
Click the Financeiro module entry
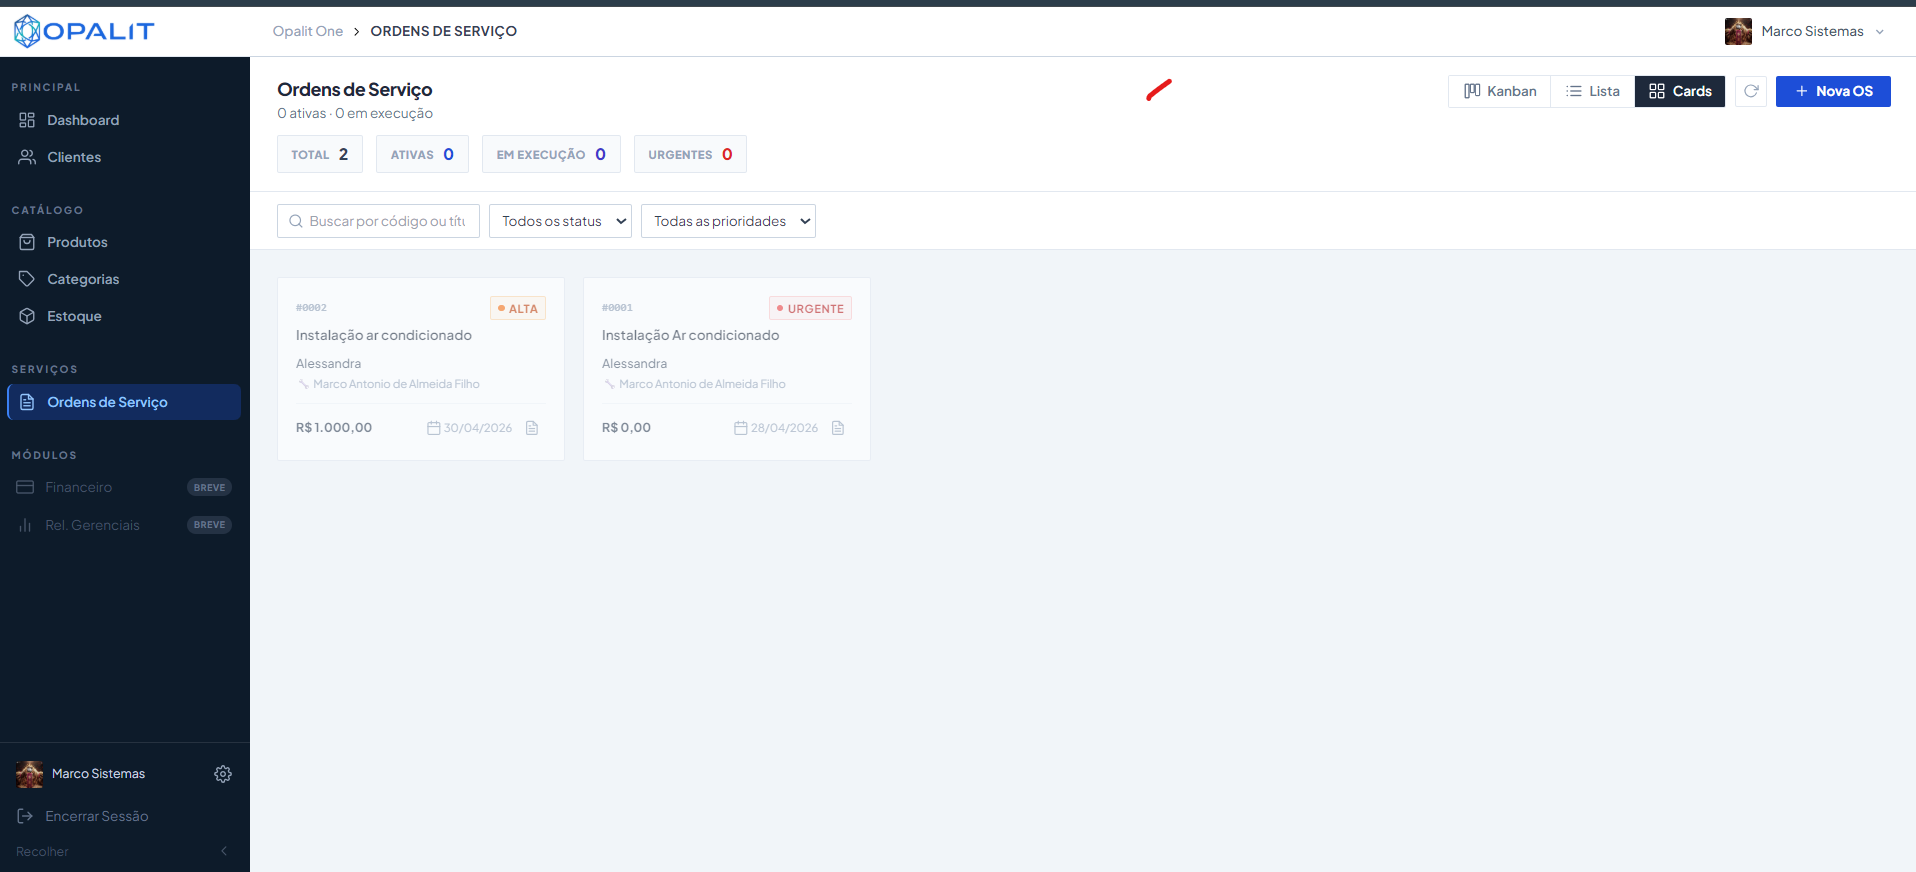[x=125, y=487]
